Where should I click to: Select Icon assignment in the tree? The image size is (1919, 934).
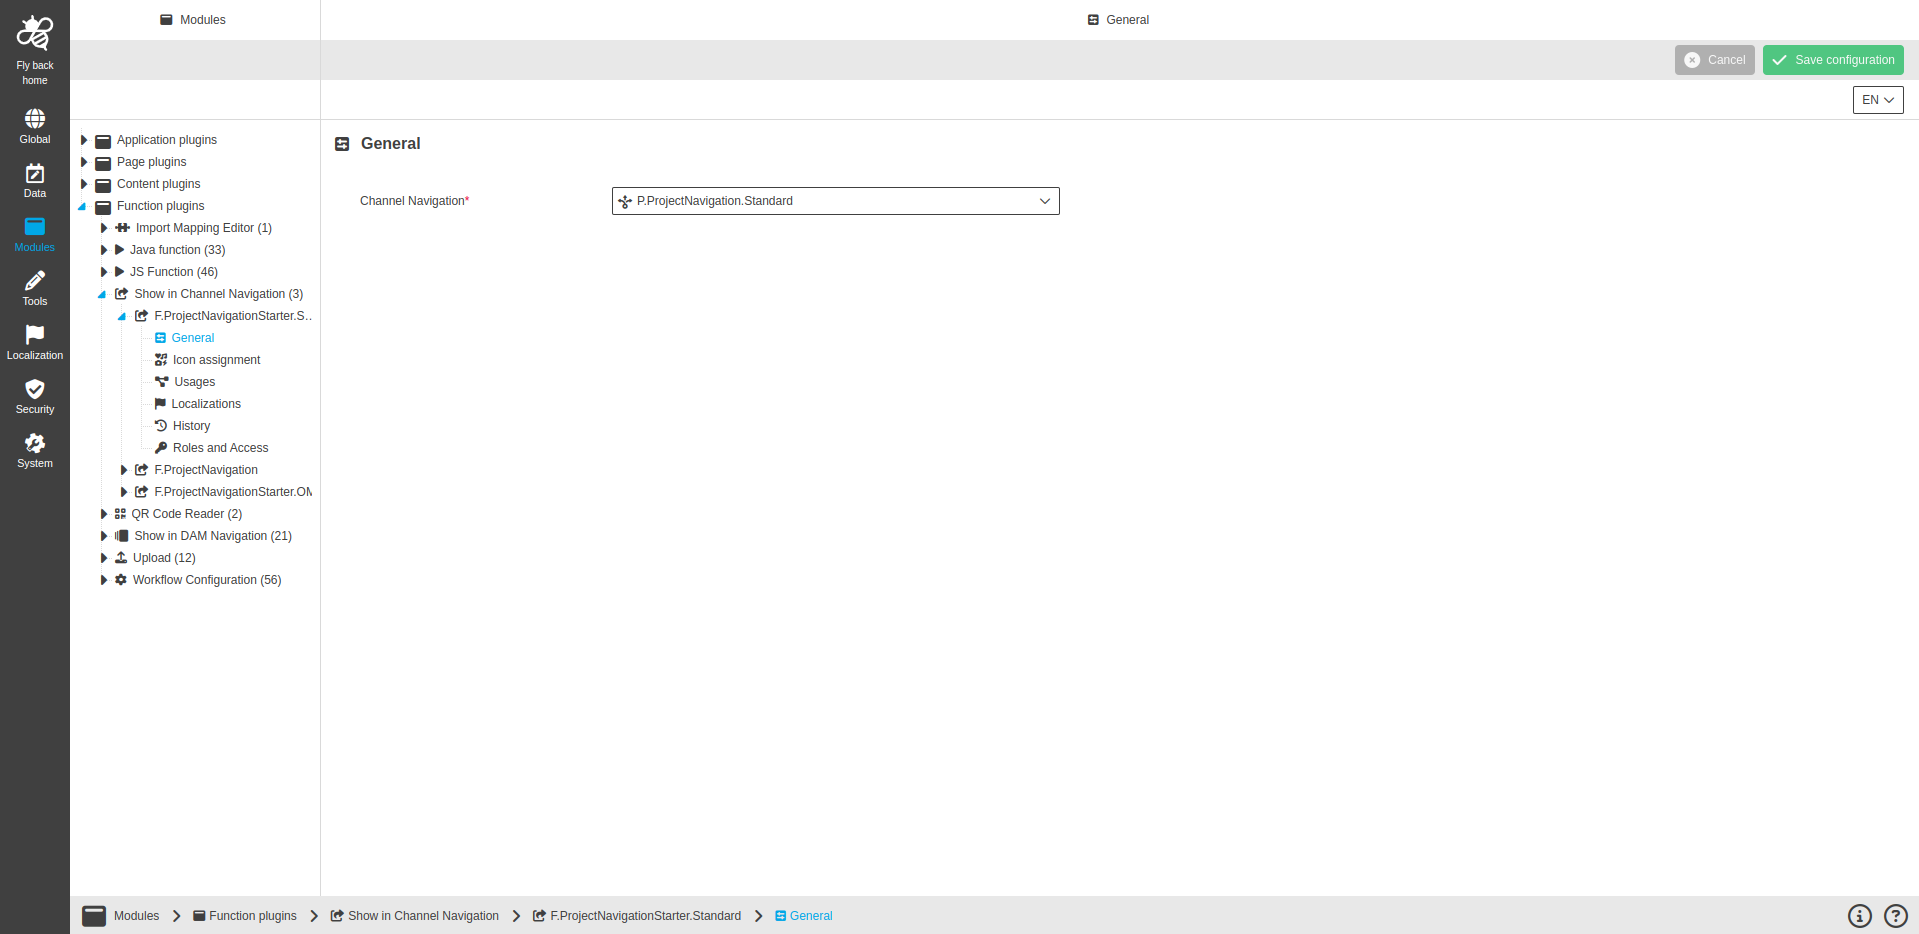tap(215, 359)
